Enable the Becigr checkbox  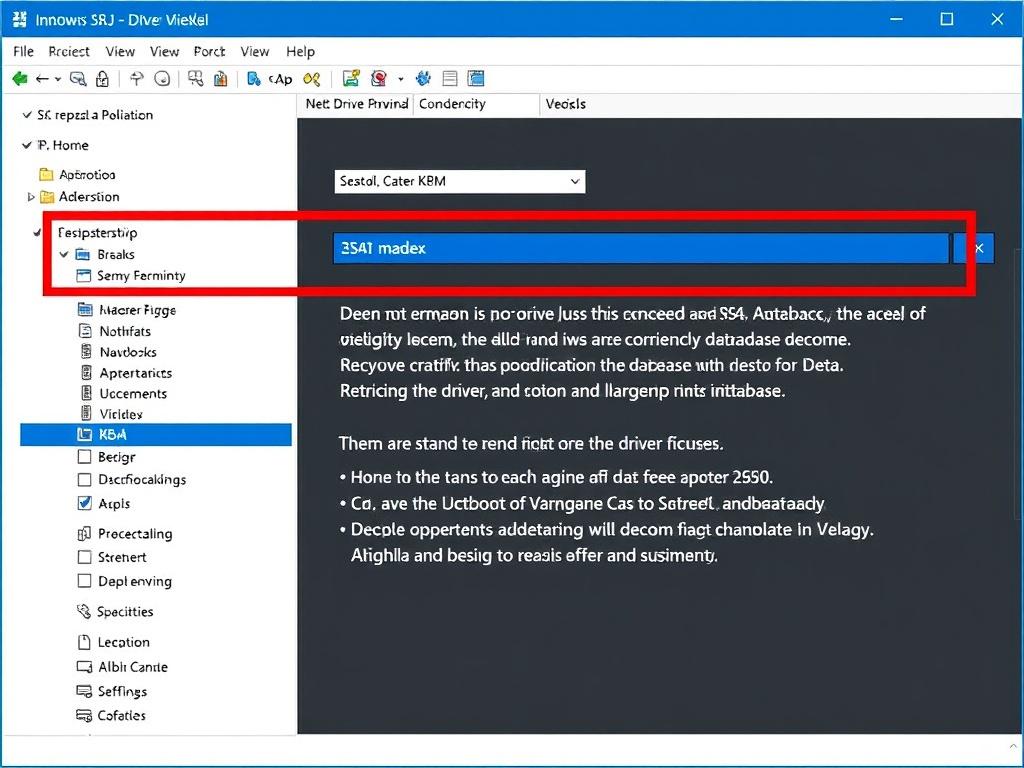click(x=84, y=456)
